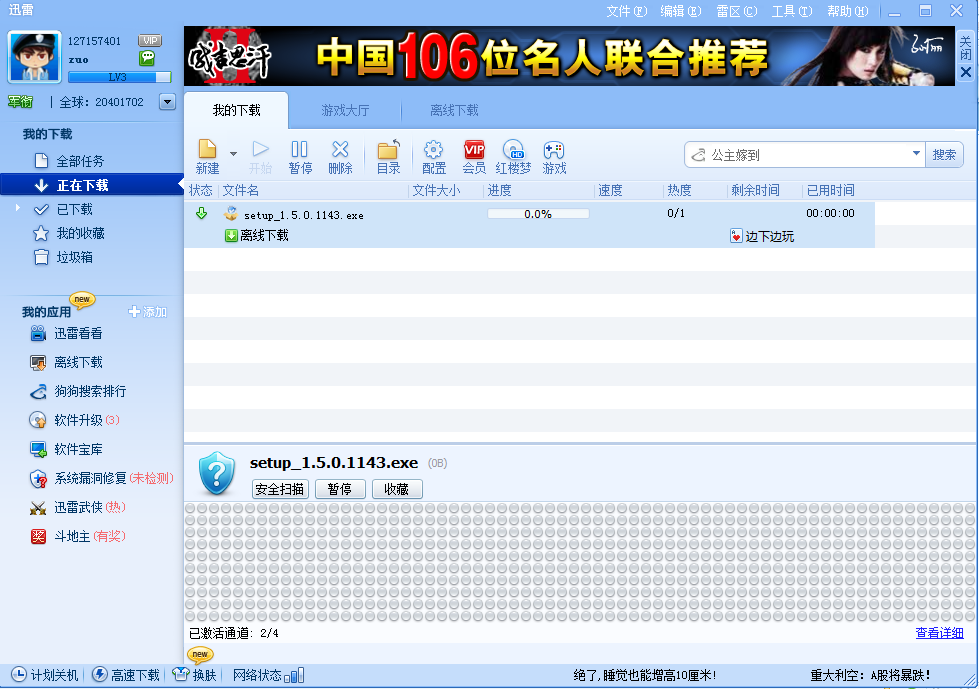Click 边下边玩 in the task row

click(762, 236)
